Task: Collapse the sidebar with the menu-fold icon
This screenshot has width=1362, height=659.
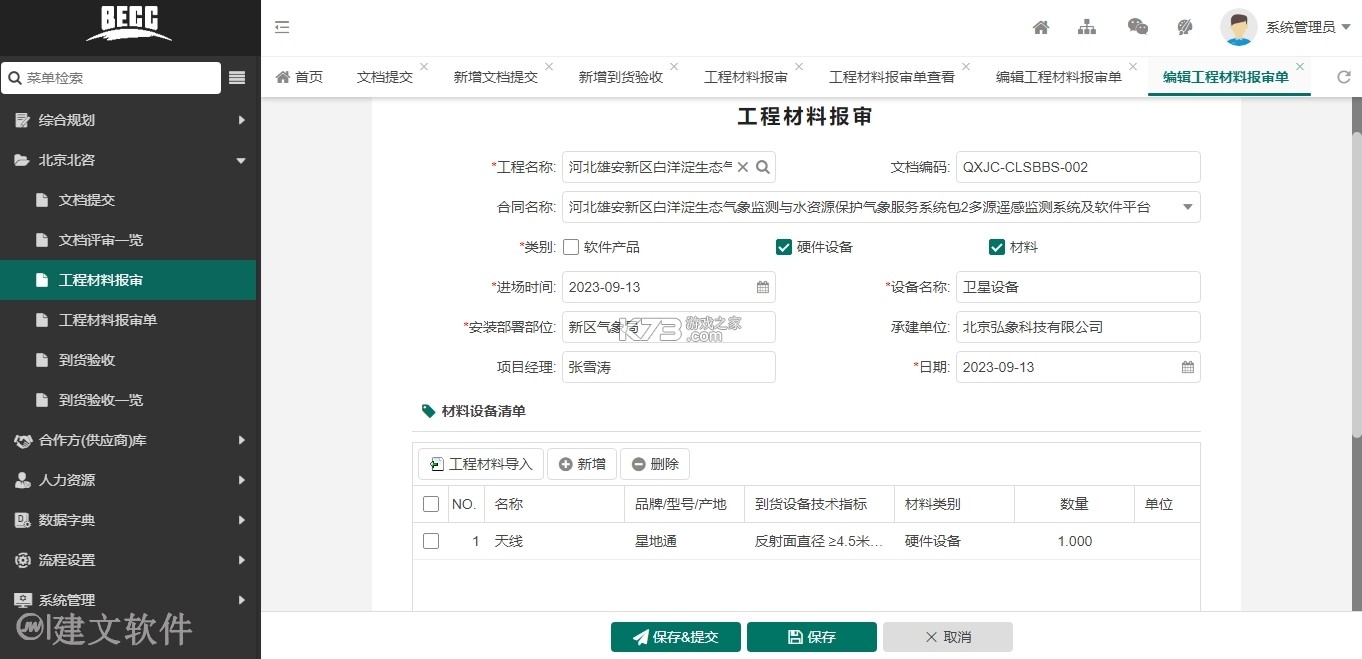Action: (282, 27)
